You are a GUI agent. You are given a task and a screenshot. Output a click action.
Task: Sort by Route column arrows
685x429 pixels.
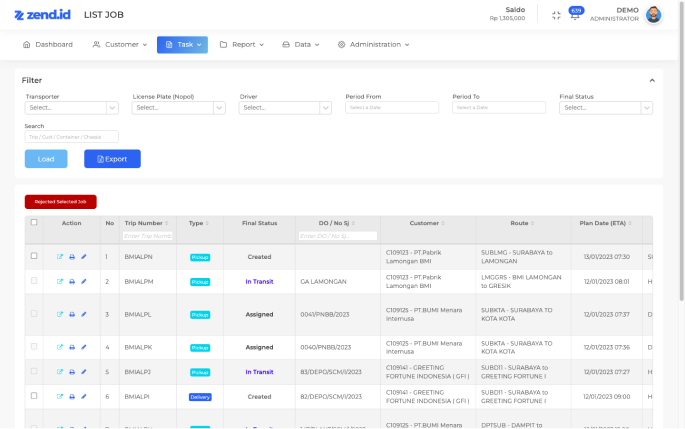(533, 223)
